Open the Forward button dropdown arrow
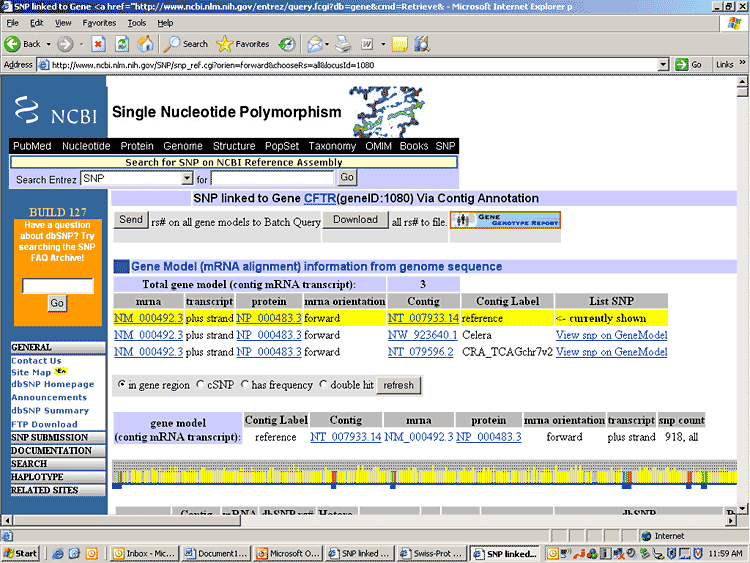The width and height of the screenshot is (750, 563). tap(81, 44)
